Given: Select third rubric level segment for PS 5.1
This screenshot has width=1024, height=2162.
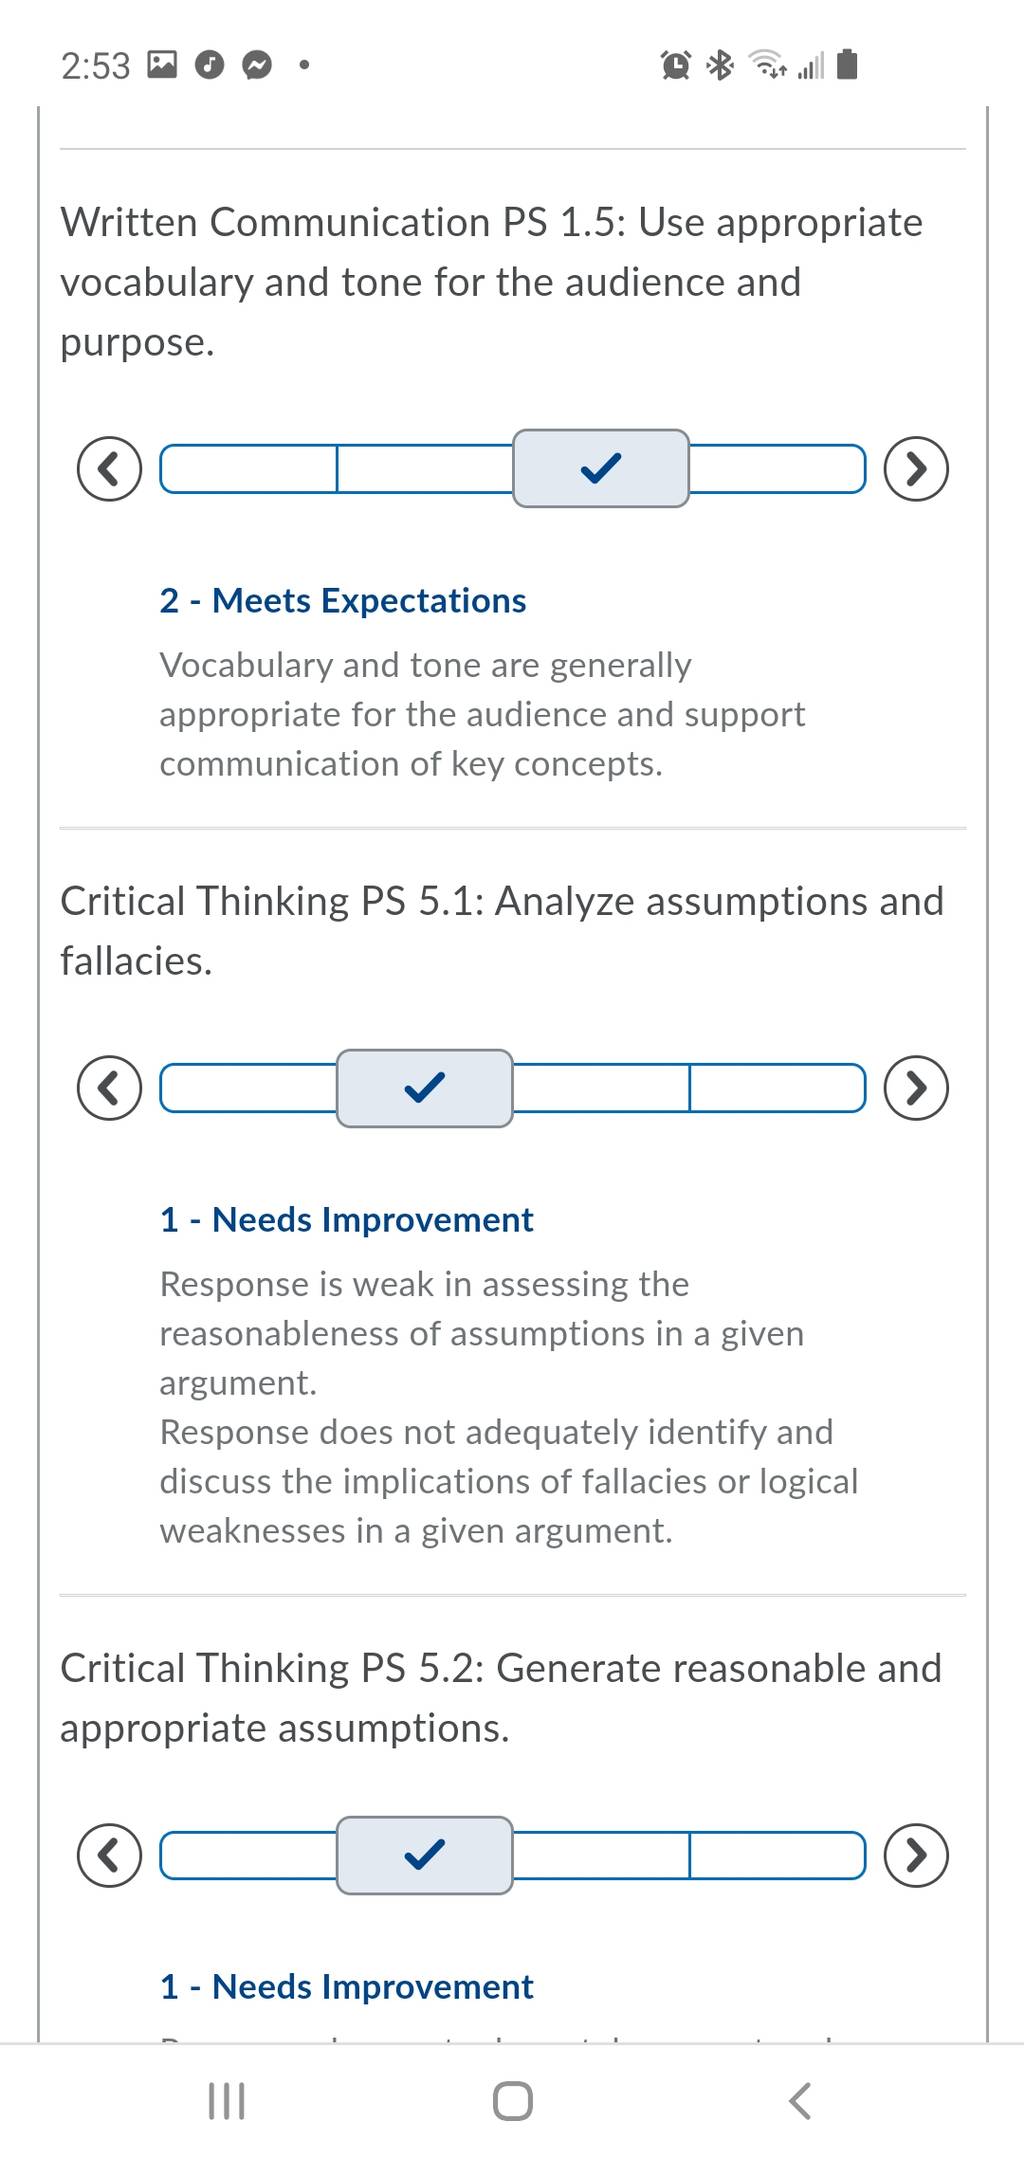Looking at the screenshot, I should pos(601,1088).
